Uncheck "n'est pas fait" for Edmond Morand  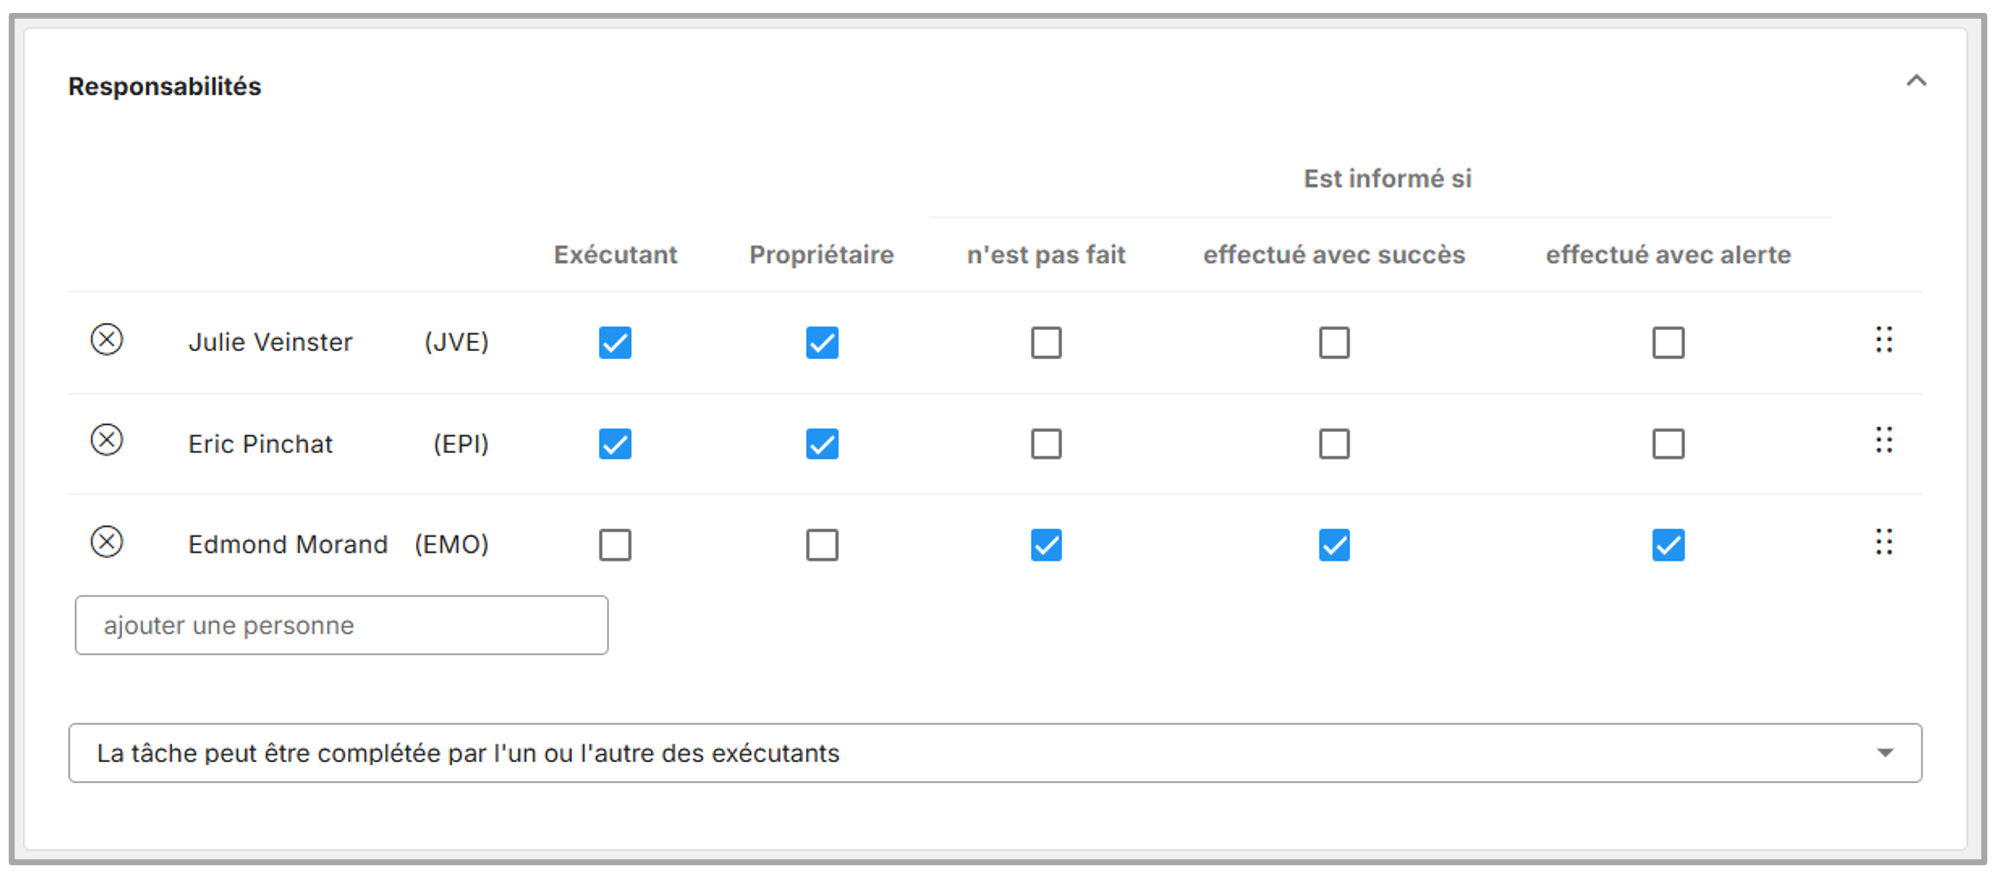pyautogui.click(x=1046, y=545)
